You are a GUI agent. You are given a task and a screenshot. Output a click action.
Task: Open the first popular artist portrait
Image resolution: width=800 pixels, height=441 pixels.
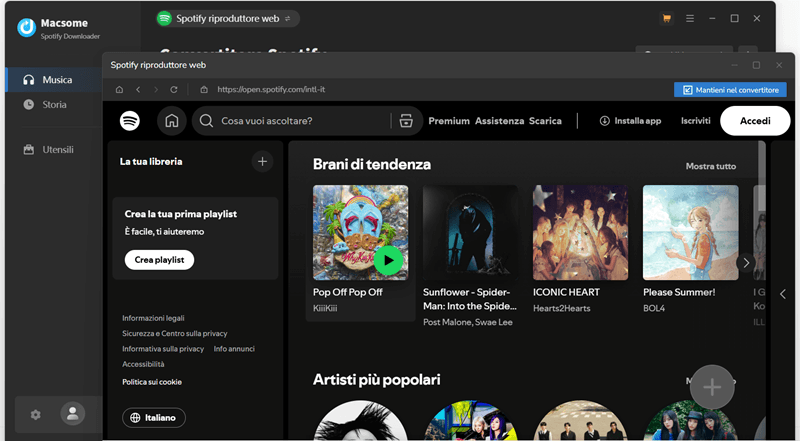tap(360, 421)
